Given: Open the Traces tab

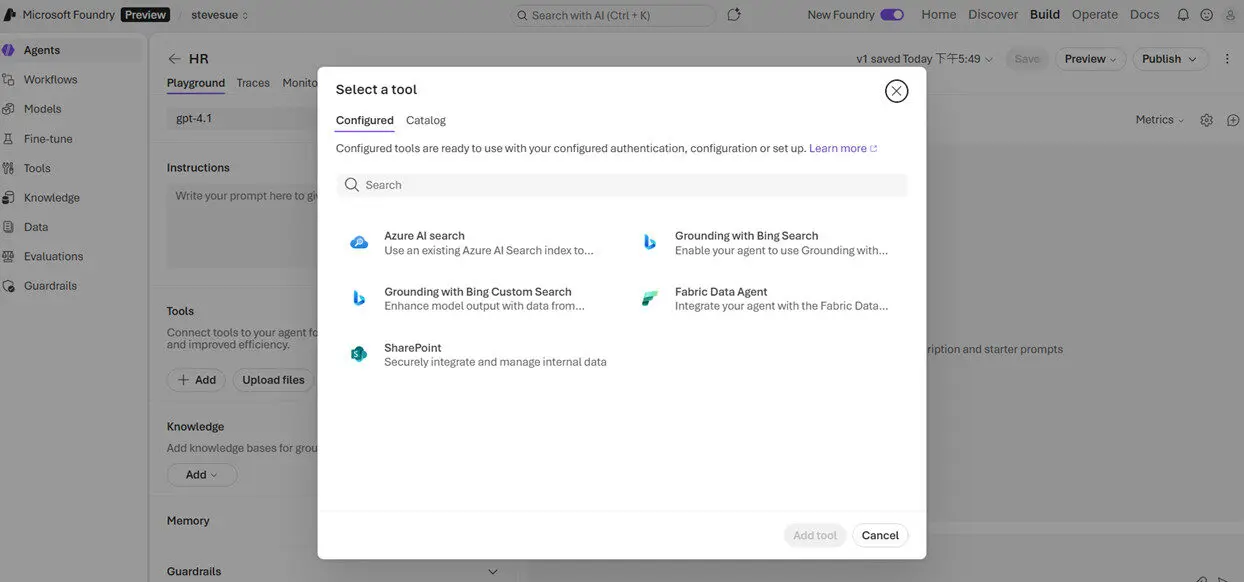Looking at the screenshot, I should pyautogui.click(x=253, y=83).
